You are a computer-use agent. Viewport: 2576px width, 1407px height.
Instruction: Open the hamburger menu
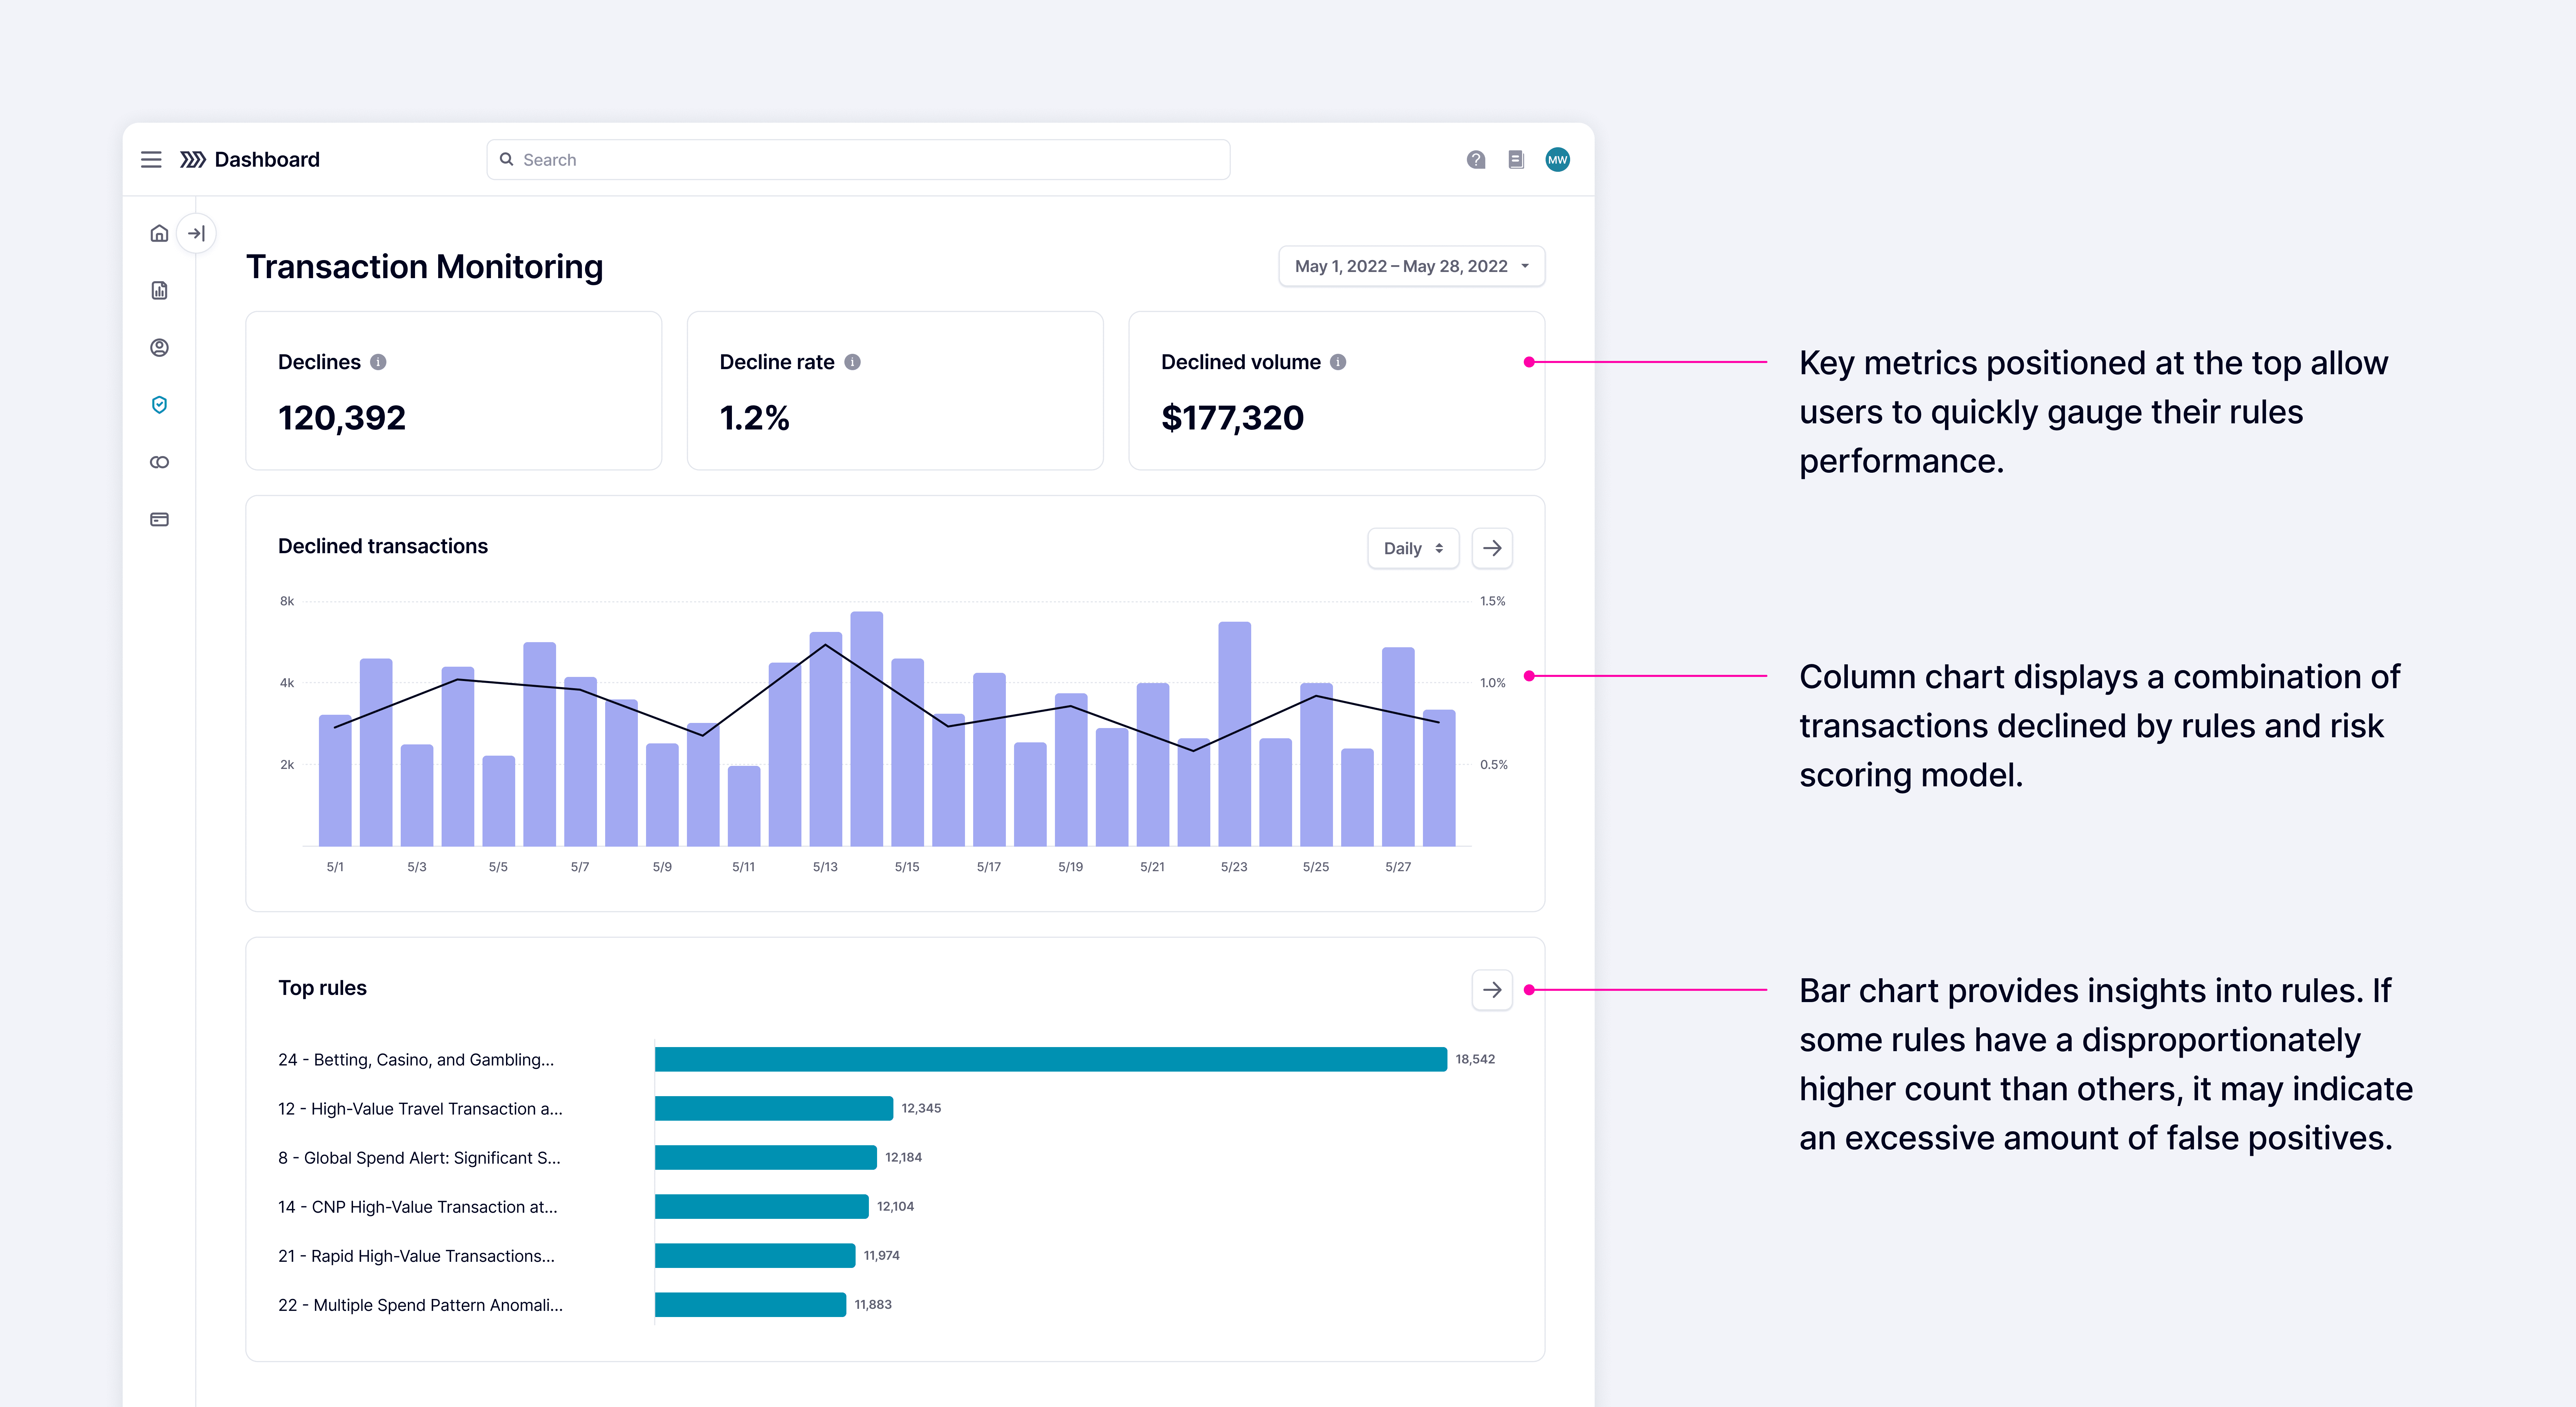(x=151, y=160)
